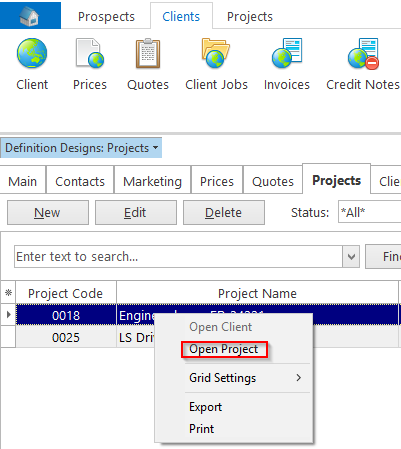Click the Enter text to search field
Viewport: 401px width, 449px height.
point(178,257)
